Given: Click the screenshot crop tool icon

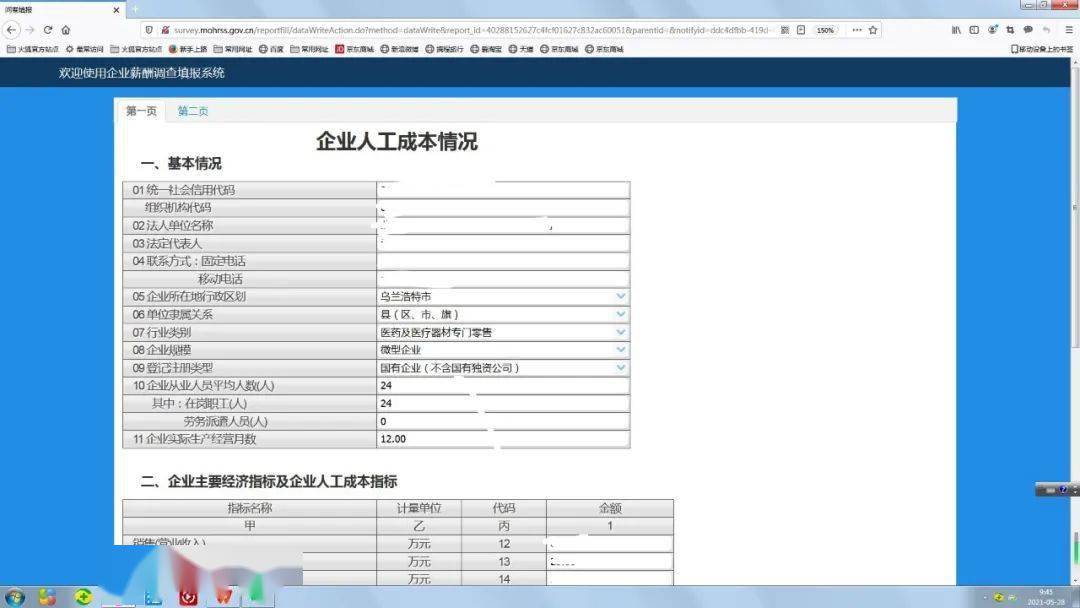Looking at the screenshot, I should pyautogui.click(x=1010, y=30).
